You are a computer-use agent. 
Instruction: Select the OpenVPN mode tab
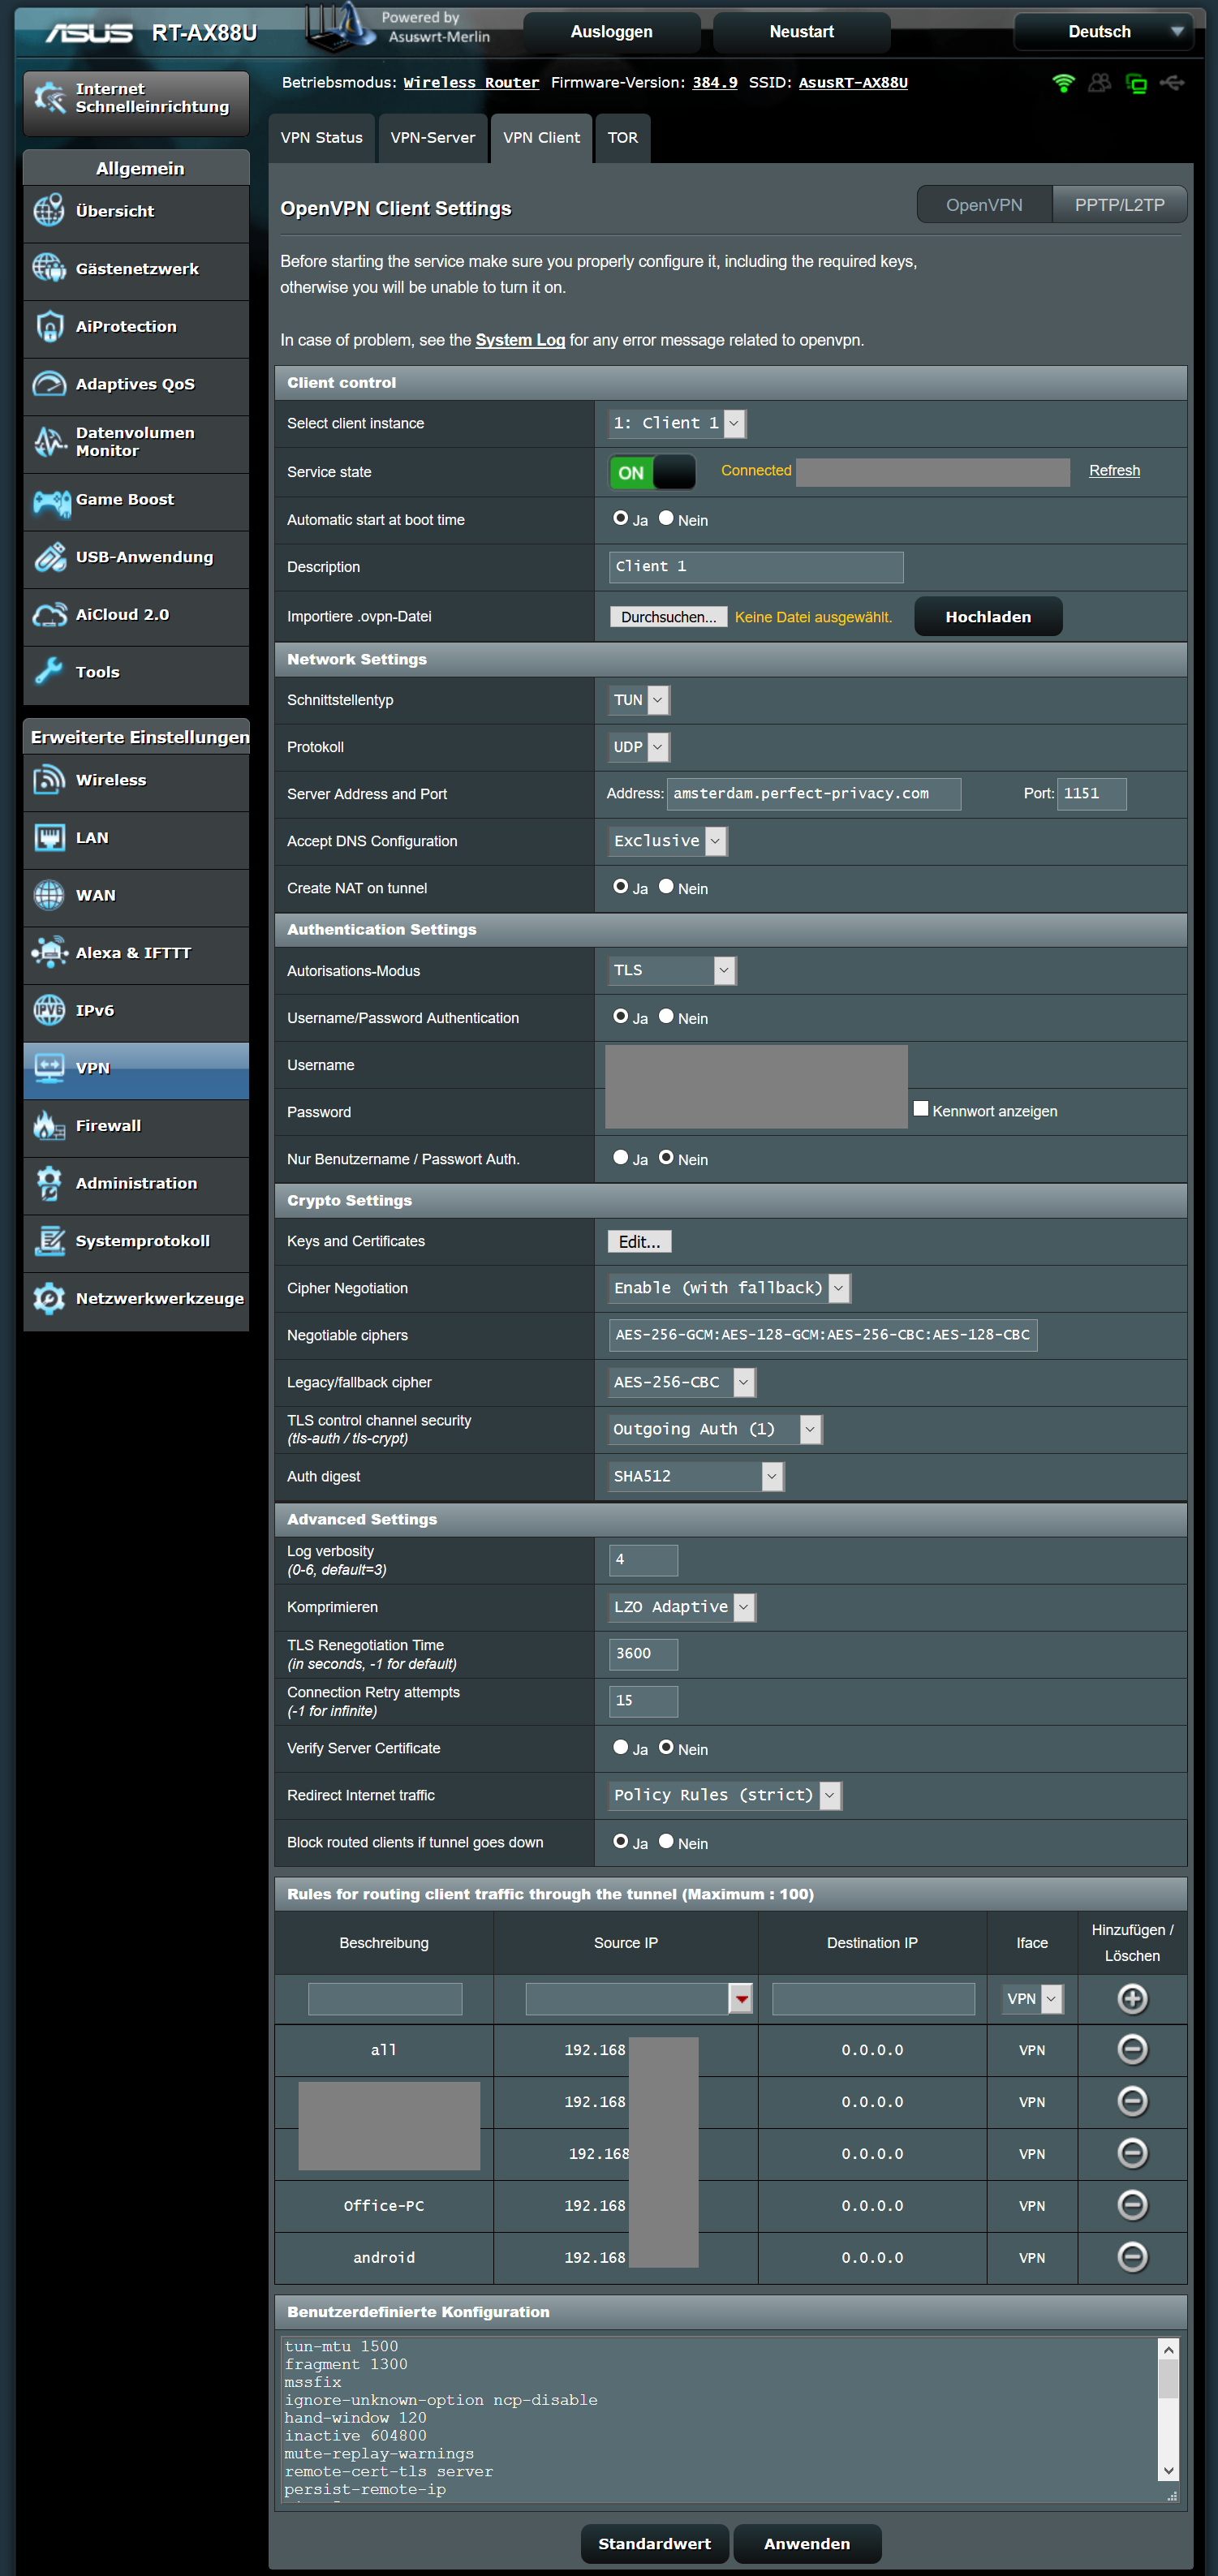pyautogui.click(x=984, y=205)
